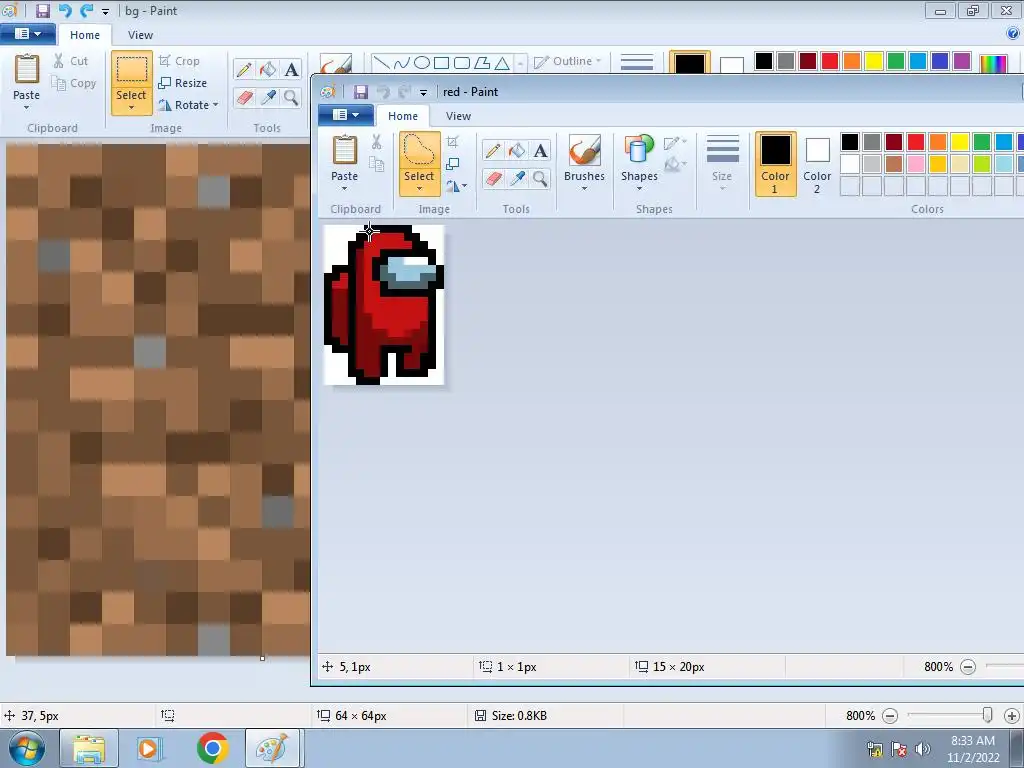
Task: Open Paint help in bg Paint window
Action: click(x=1014, y=33)
